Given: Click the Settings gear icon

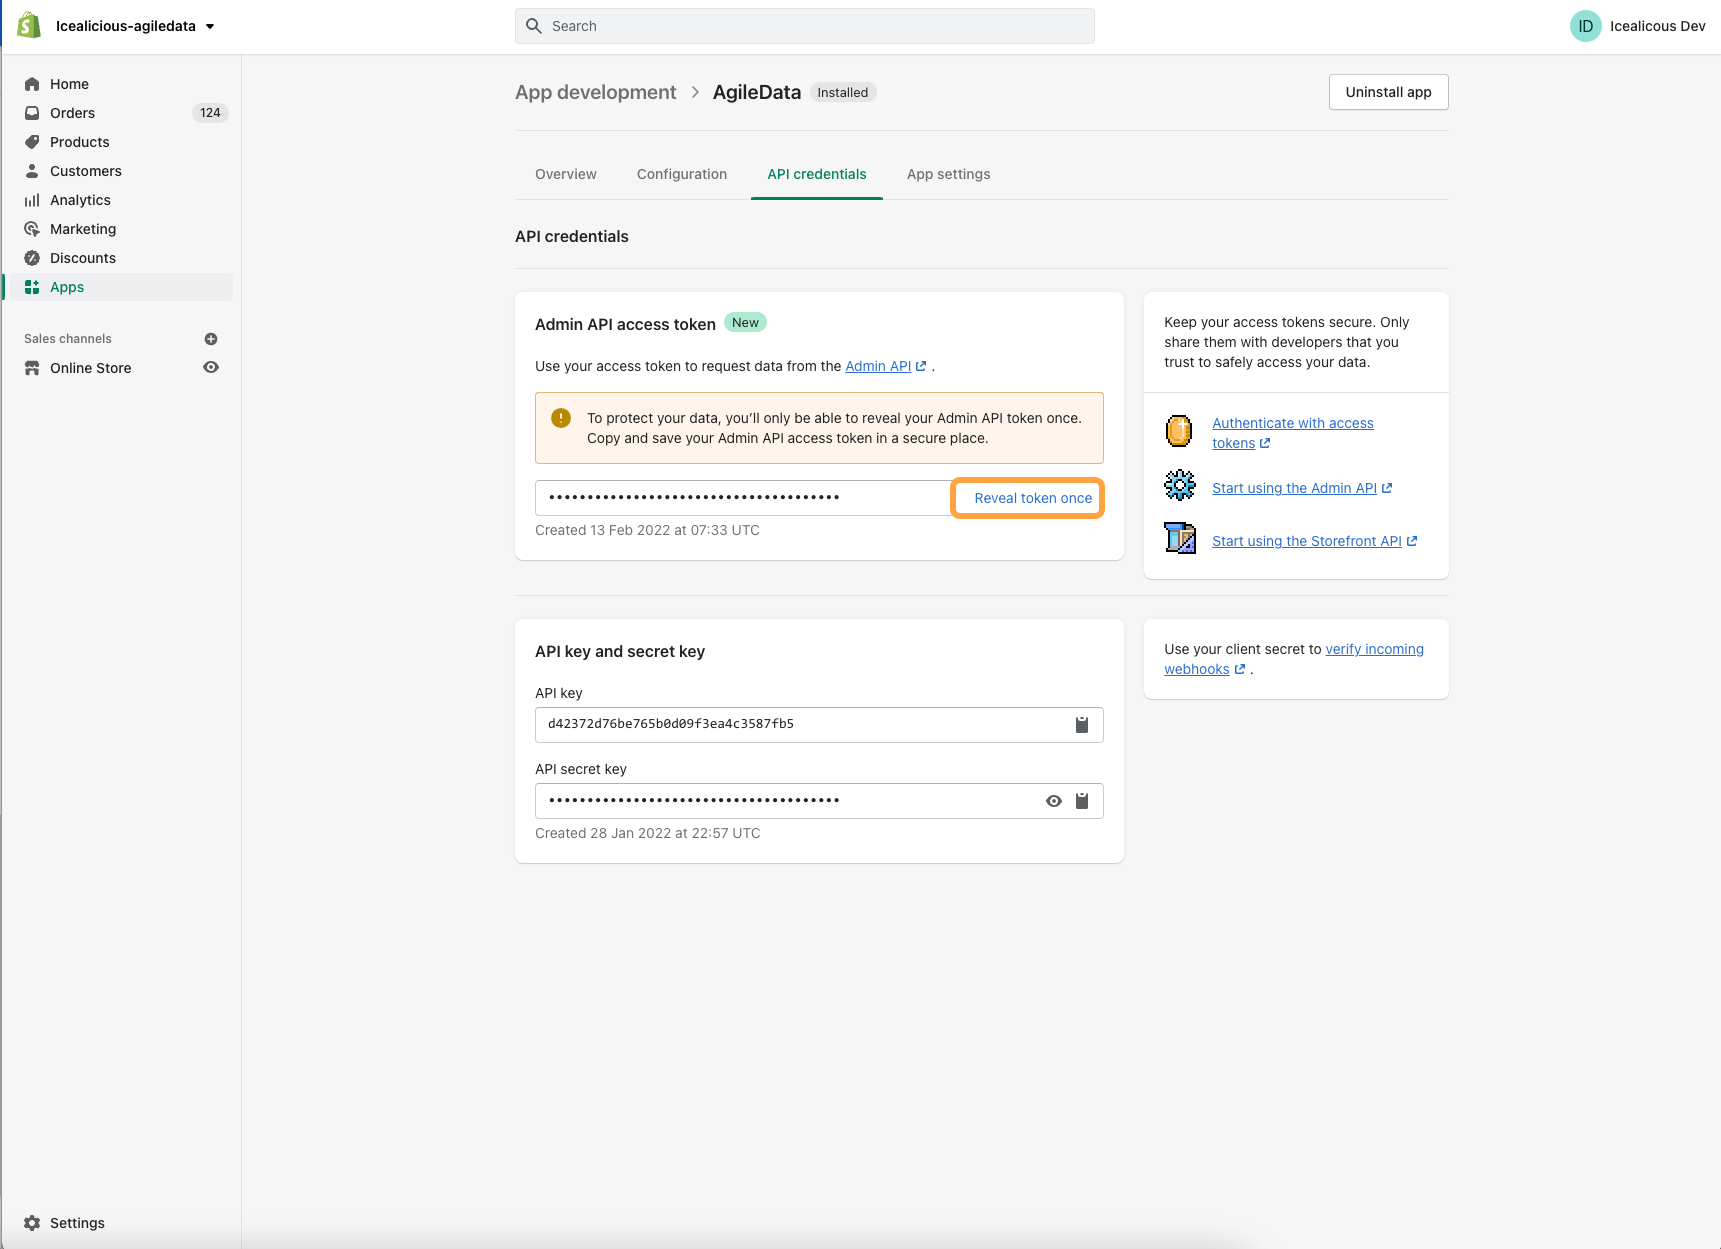Looking at the screenshot, I should [x=32, y=1223].
